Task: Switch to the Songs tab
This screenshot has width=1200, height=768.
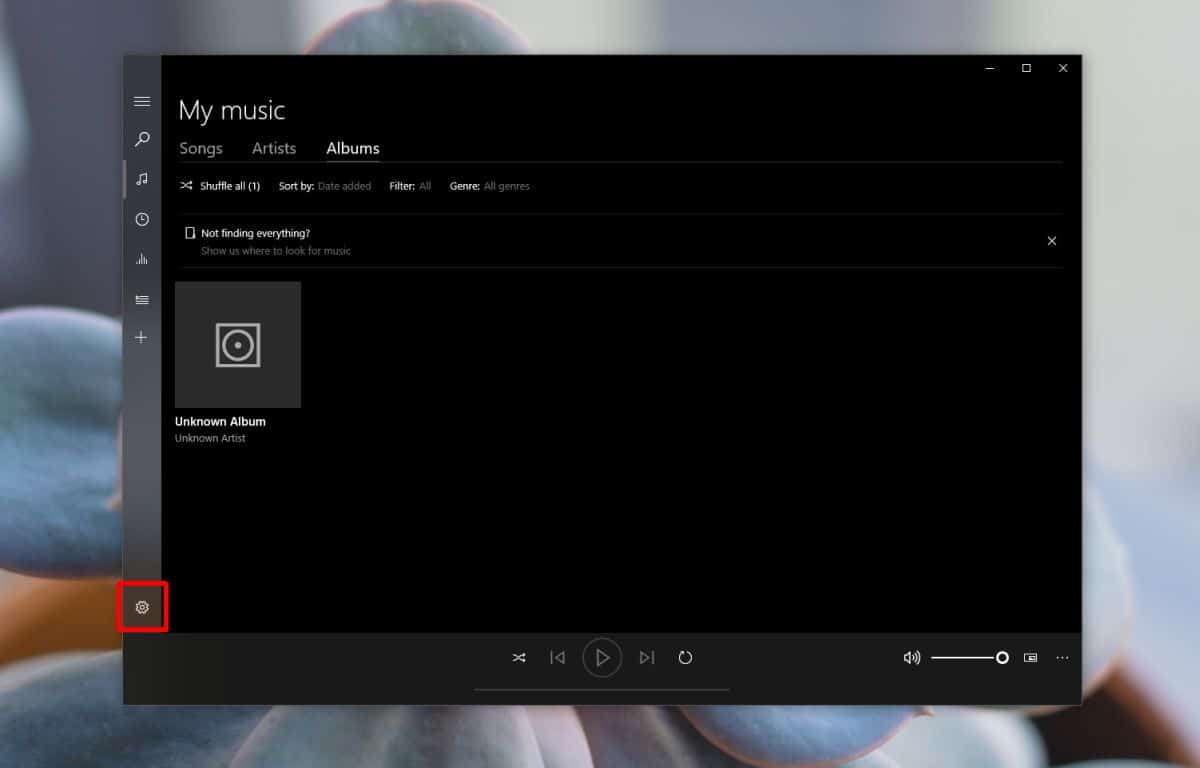Action: pos(201,148)
